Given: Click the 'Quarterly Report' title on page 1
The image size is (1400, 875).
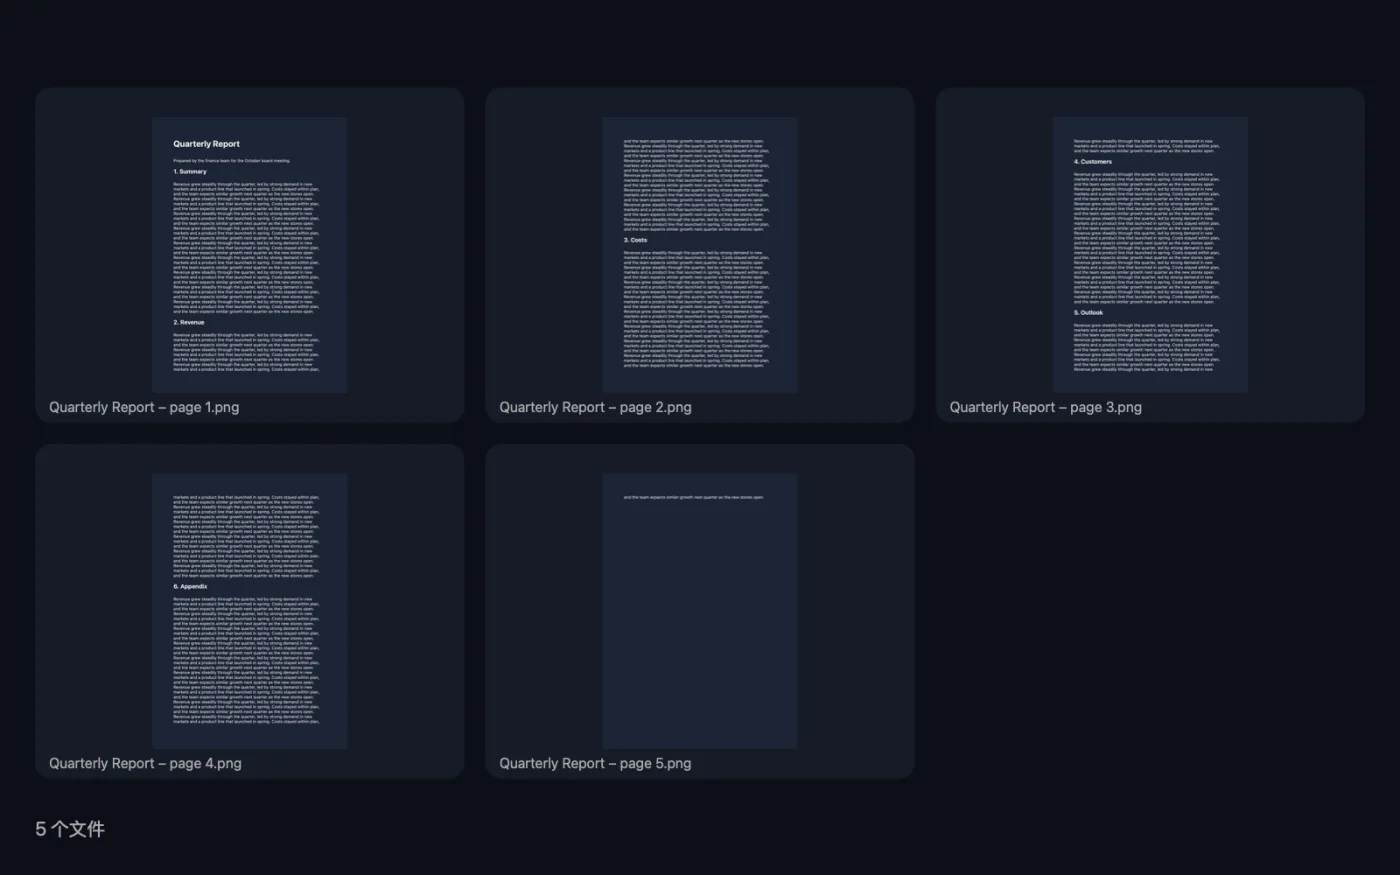Looking at the screenshot, I should tap(206, 144).
